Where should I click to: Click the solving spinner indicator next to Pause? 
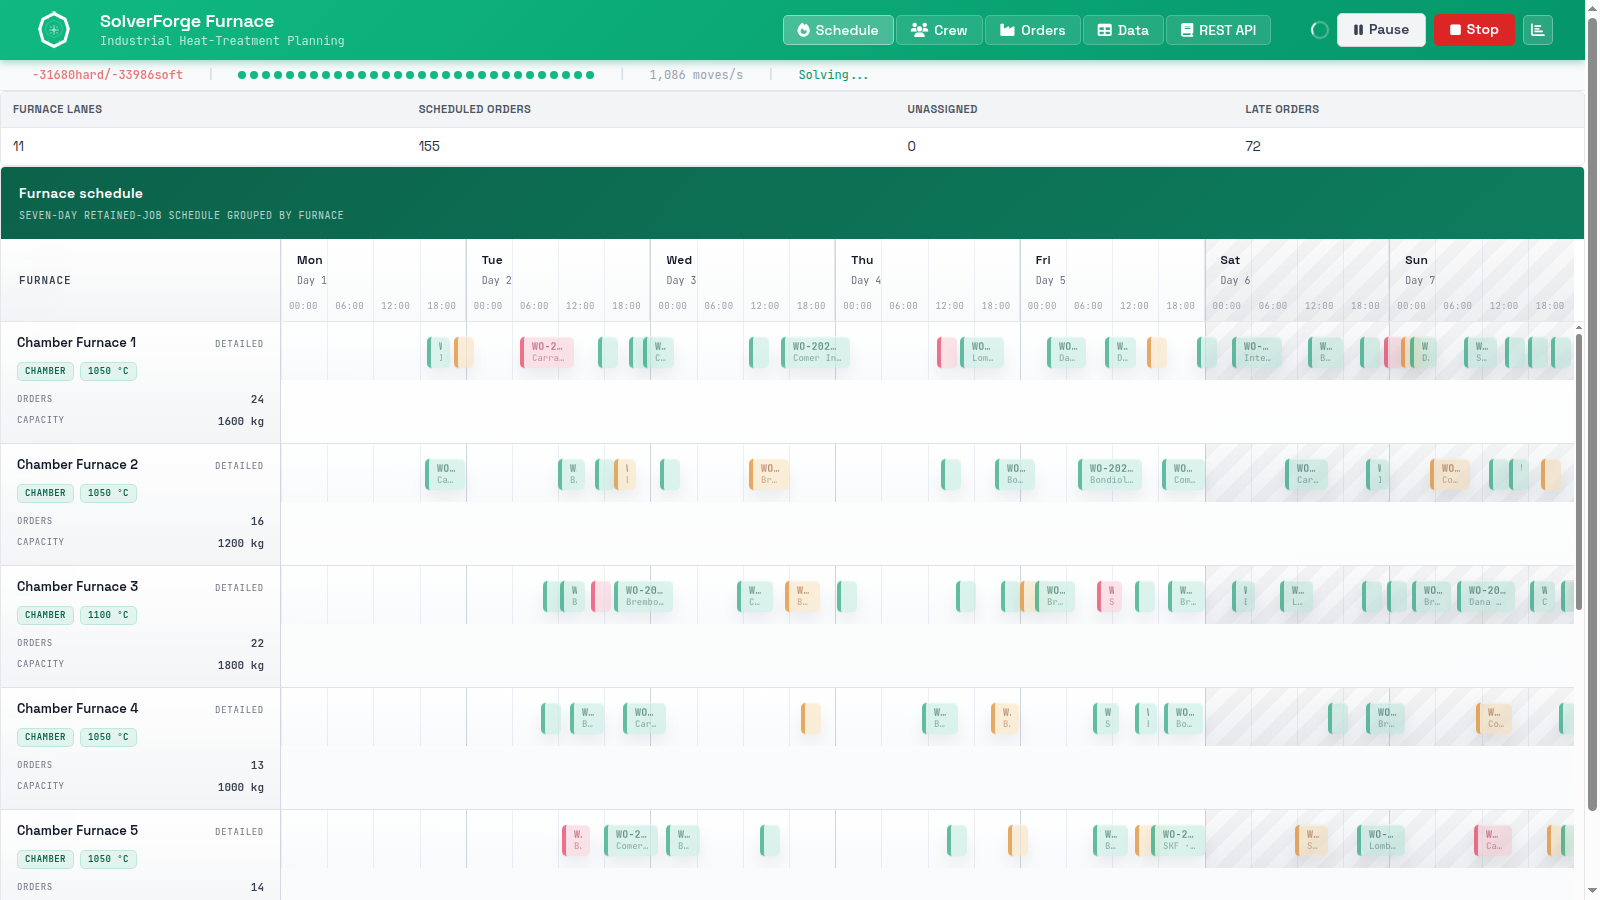pos(1320,30)
